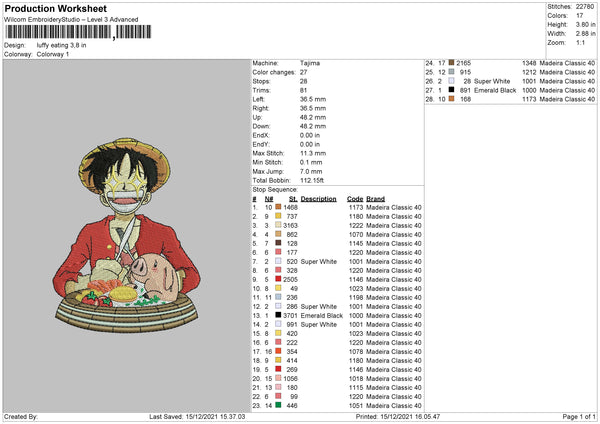Click the design name "luffy eating 3,8 in"

tap(61, 45)
